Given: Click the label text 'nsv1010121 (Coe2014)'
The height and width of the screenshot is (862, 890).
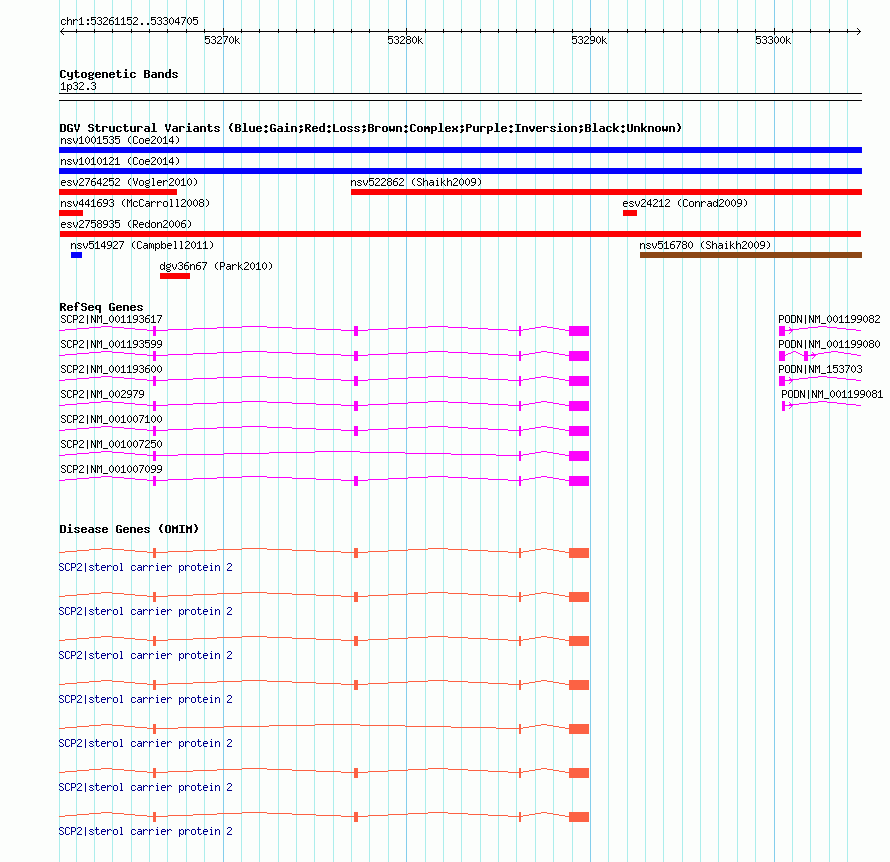Looking at the screenshot, I should (x=120, y=161).
